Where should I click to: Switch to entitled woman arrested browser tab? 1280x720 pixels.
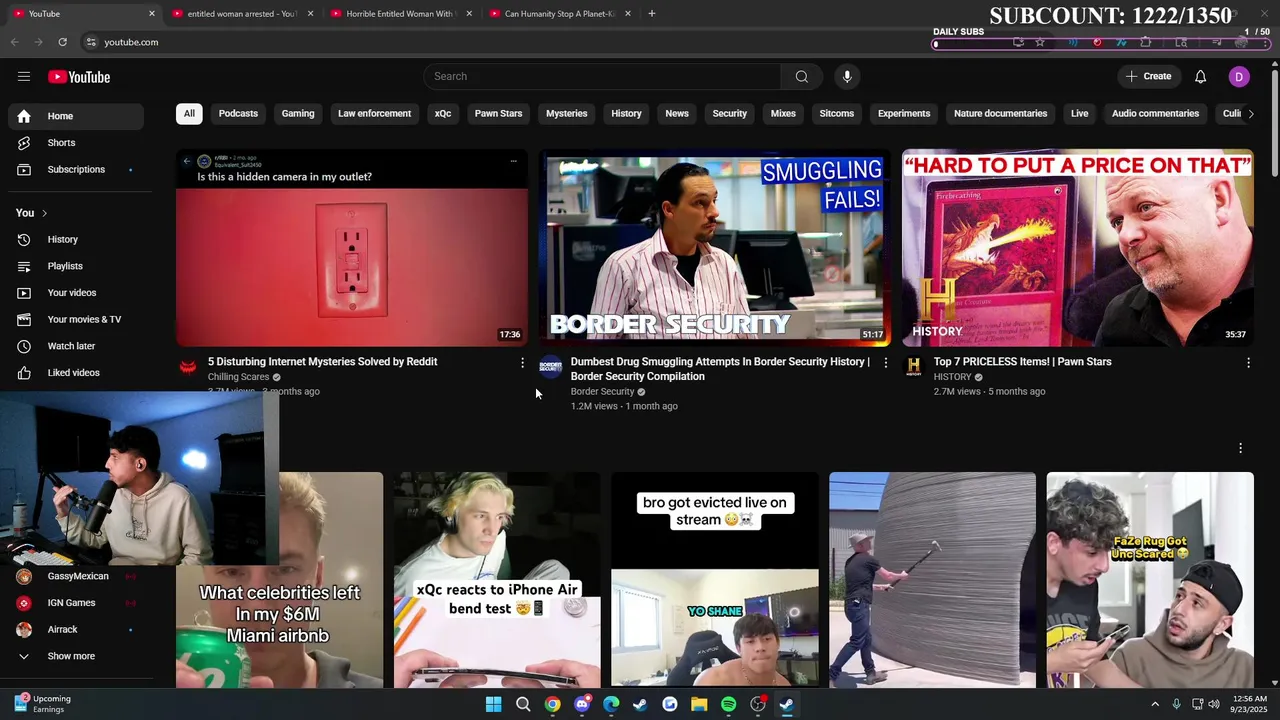tap(241, 14)
